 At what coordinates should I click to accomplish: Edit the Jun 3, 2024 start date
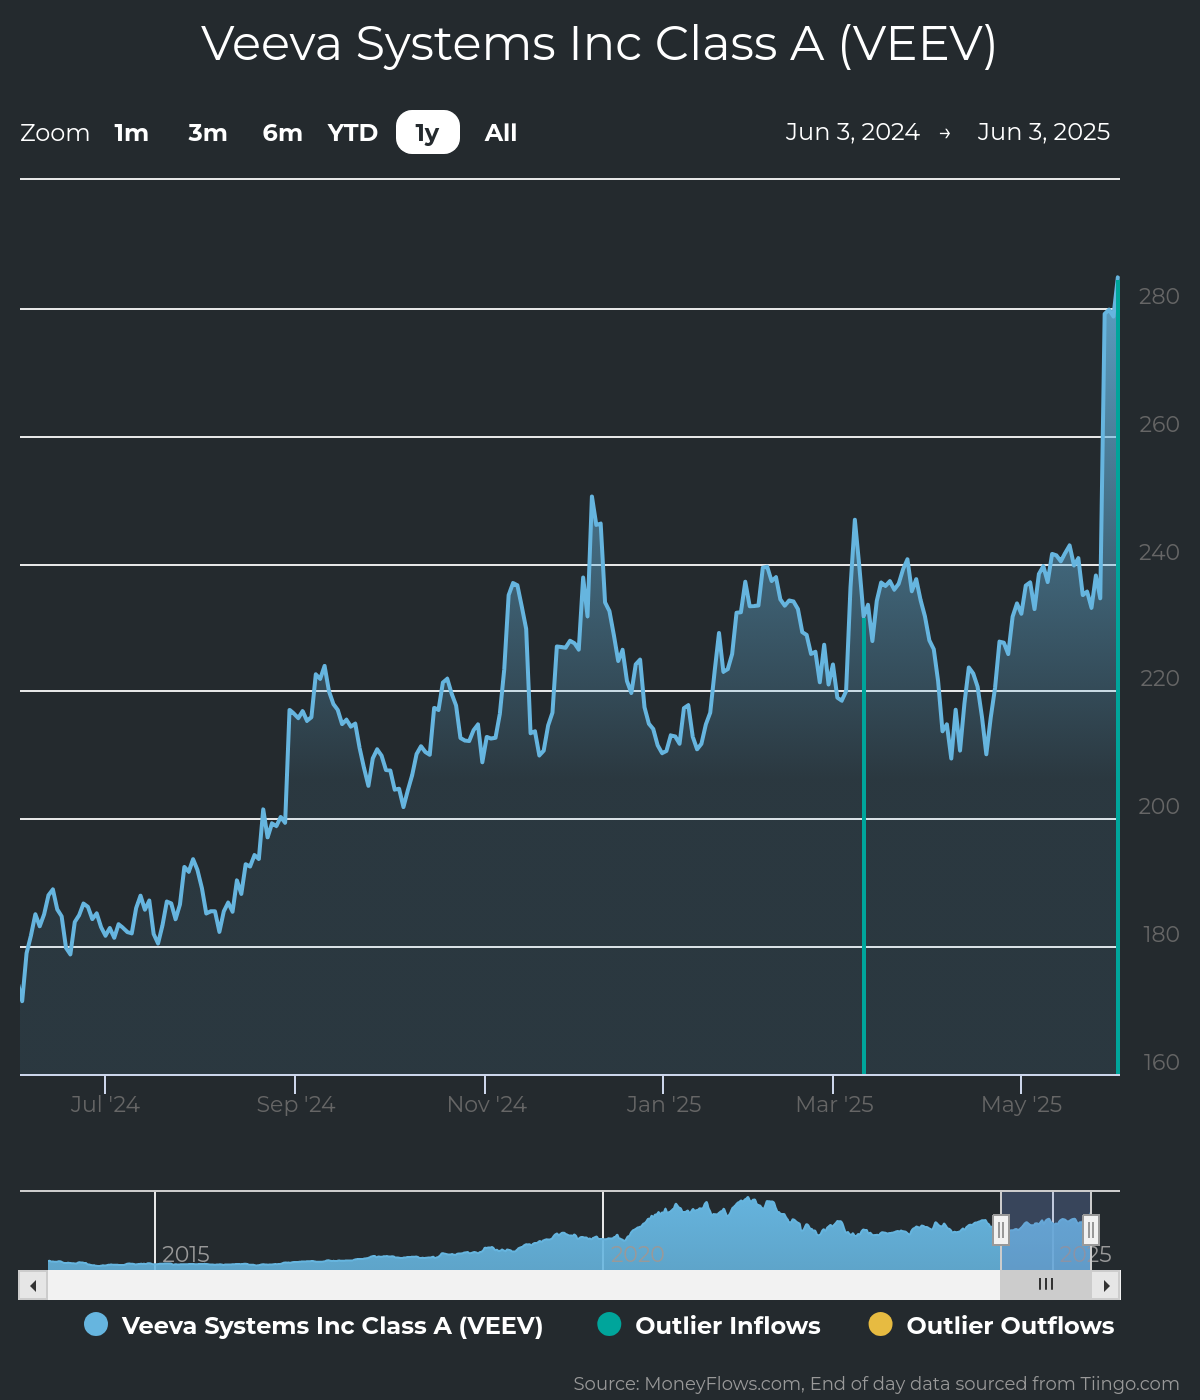(852, 132)
